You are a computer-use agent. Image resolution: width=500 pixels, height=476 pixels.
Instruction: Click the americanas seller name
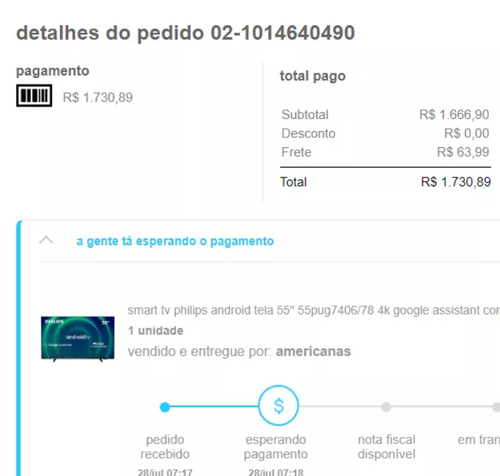(x=313, y=351)
